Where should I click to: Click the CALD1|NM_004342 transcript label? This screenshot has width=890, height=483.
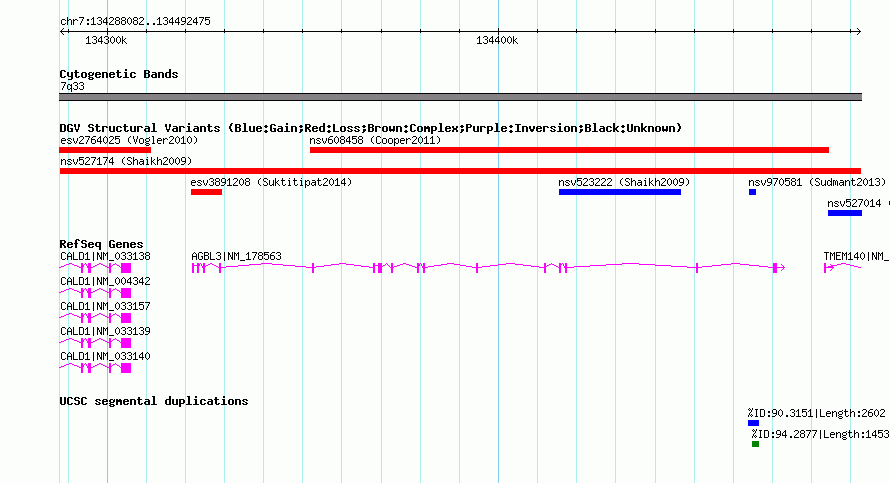pyautogui.click(x=106, y=282)
